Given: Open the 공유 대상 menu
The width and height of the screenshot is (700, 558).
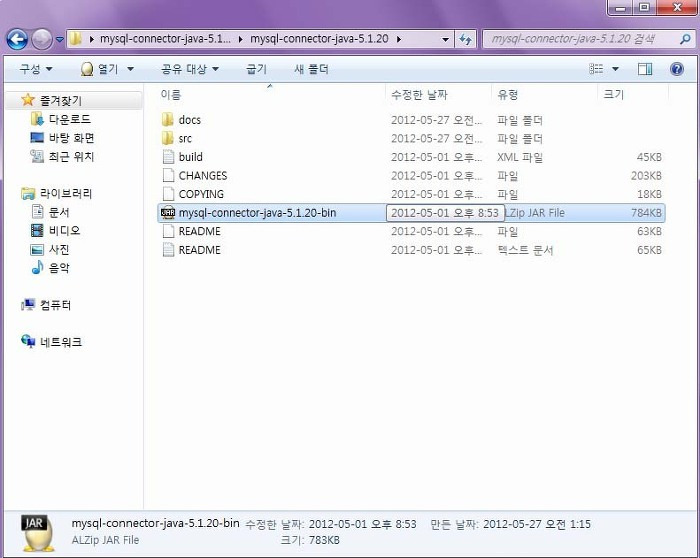Looking at the screenshot, I should coord(190,69).
